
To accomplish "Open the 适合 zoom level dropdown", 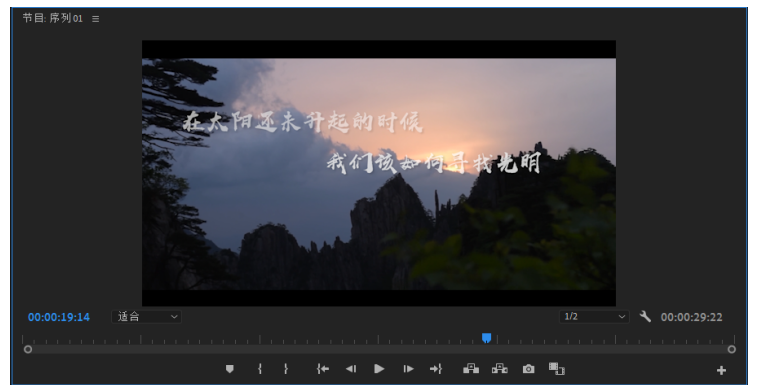I will coord(146,317).
